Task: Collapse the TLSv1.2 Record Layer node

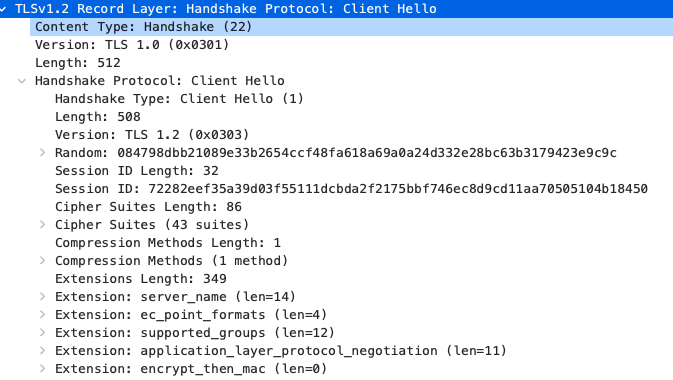Action: [3, 9]
